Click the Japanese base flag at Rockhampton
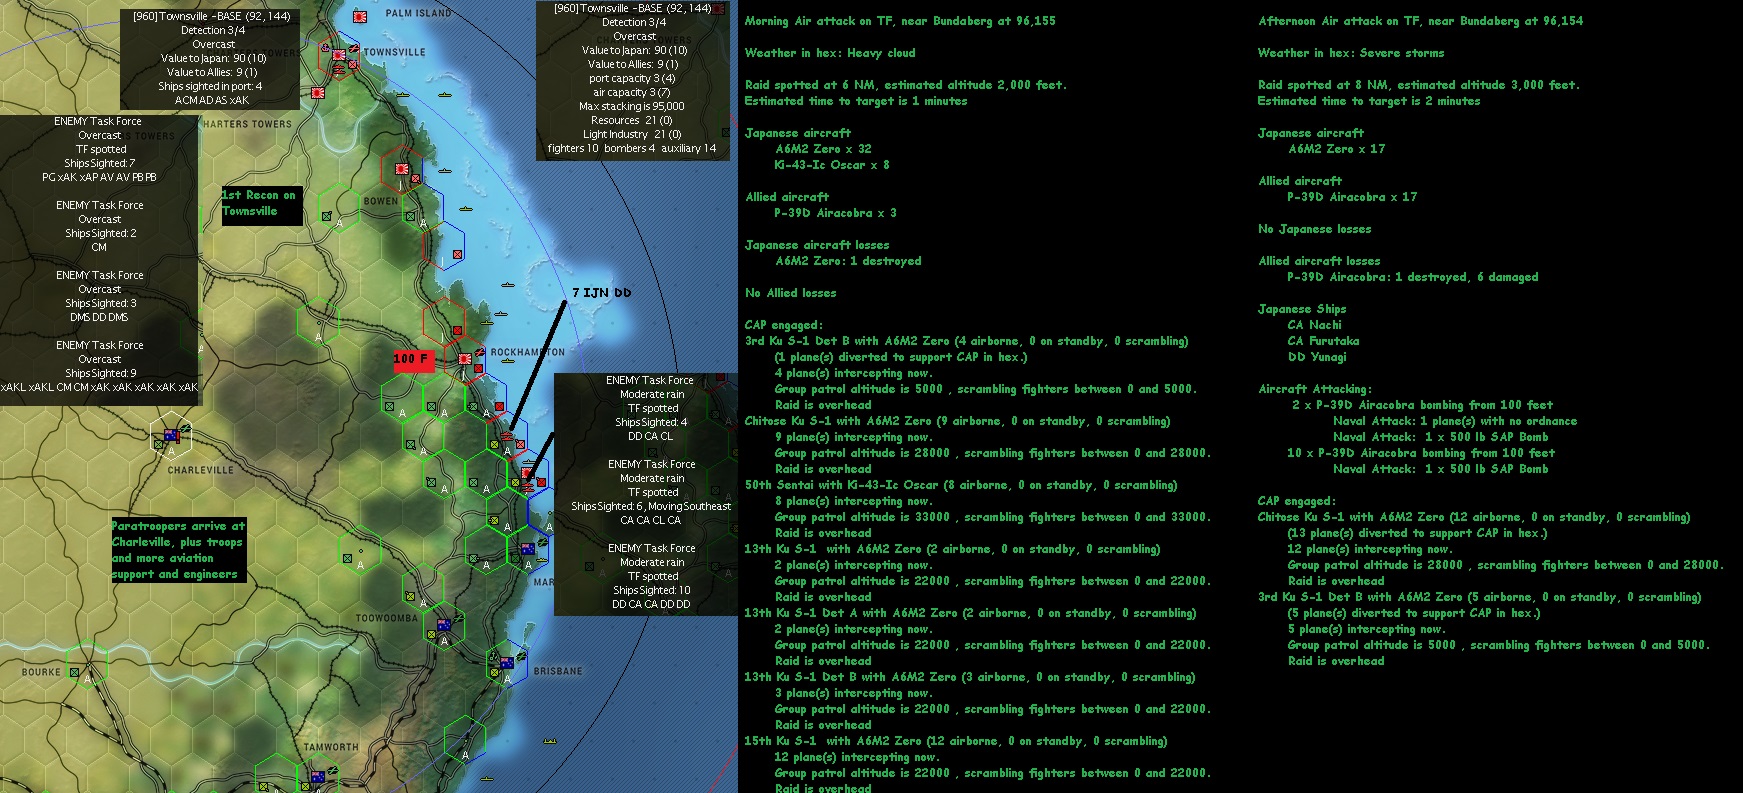Viewport: 1743px width, 793px height. coord(465,359)
